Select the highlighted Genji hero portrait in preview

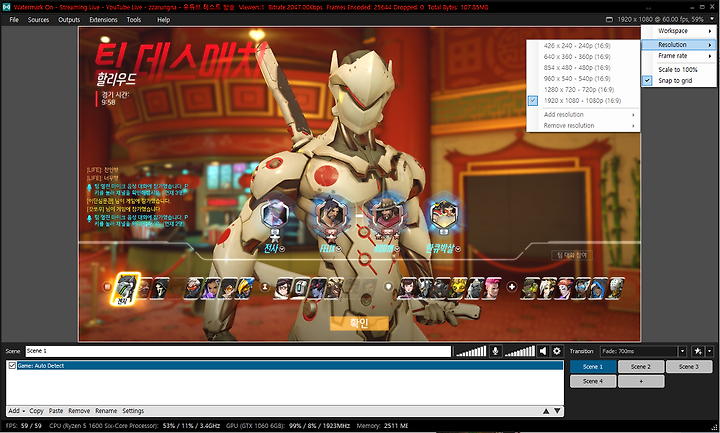tap(124, 289)
